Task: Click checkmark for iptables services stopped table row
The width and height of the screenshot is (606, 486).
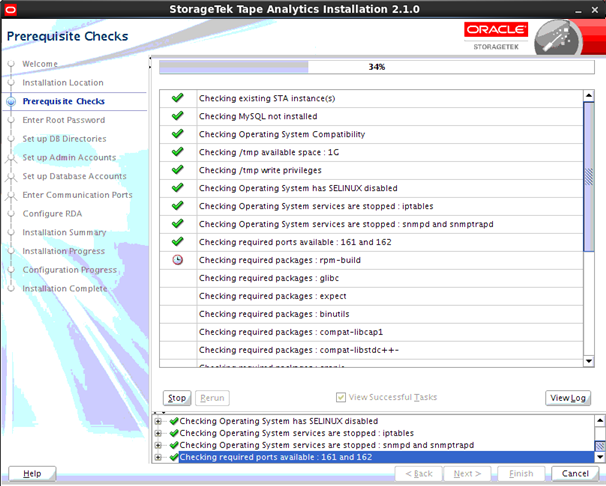Action: click(x=177, y=206)
